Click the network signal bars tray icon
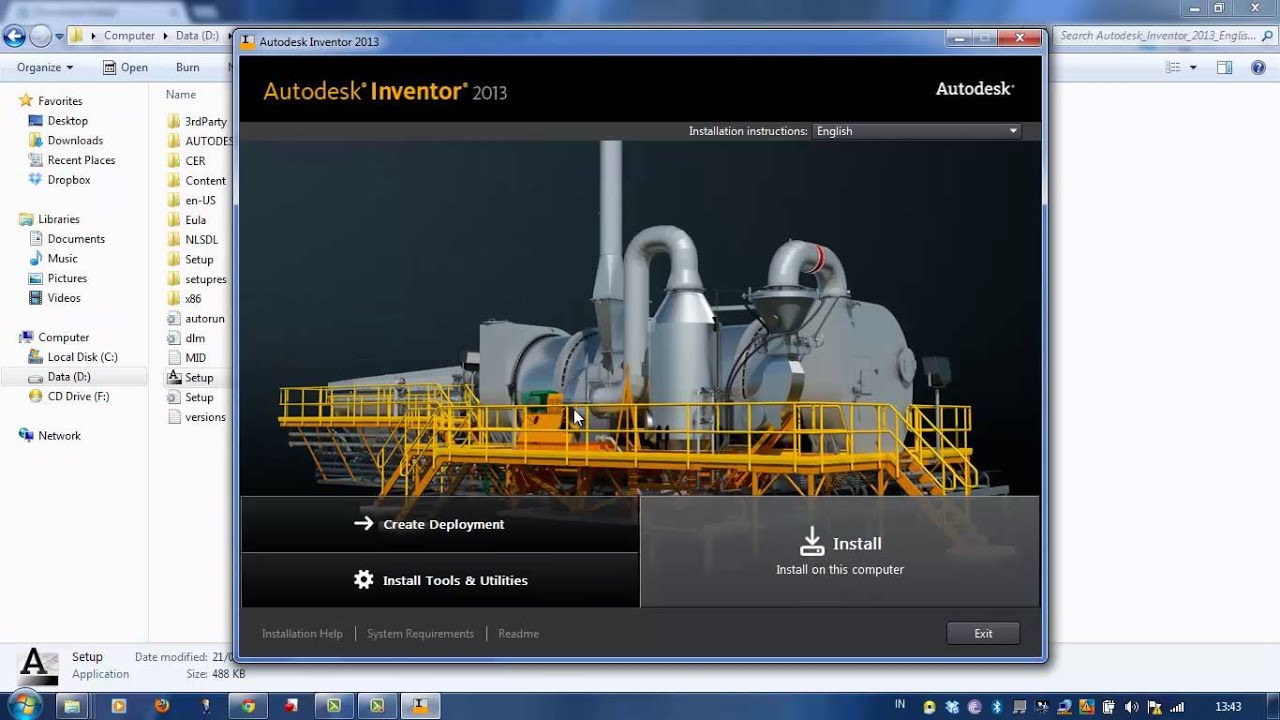This screenshot has width=1280, height=720. point(1176,707)
